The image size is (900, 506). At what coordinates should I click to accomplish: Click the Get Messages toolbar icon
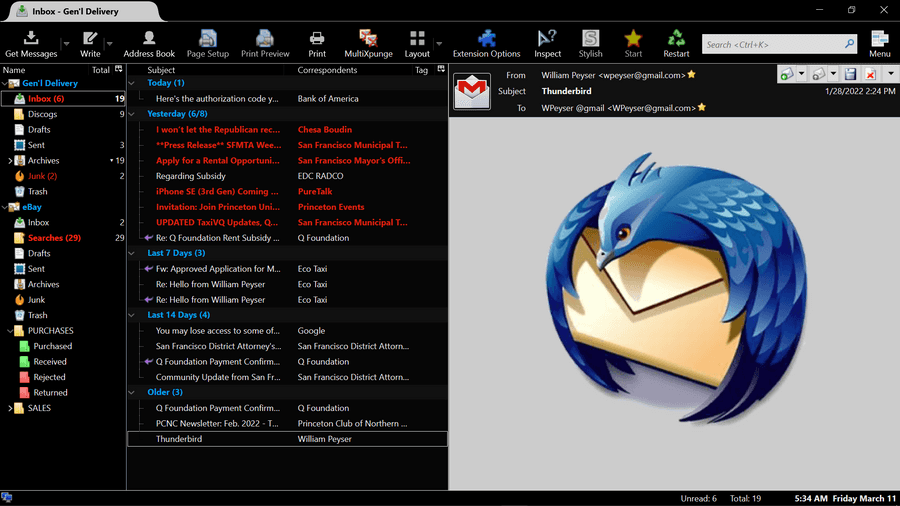[x=30, y=39]
